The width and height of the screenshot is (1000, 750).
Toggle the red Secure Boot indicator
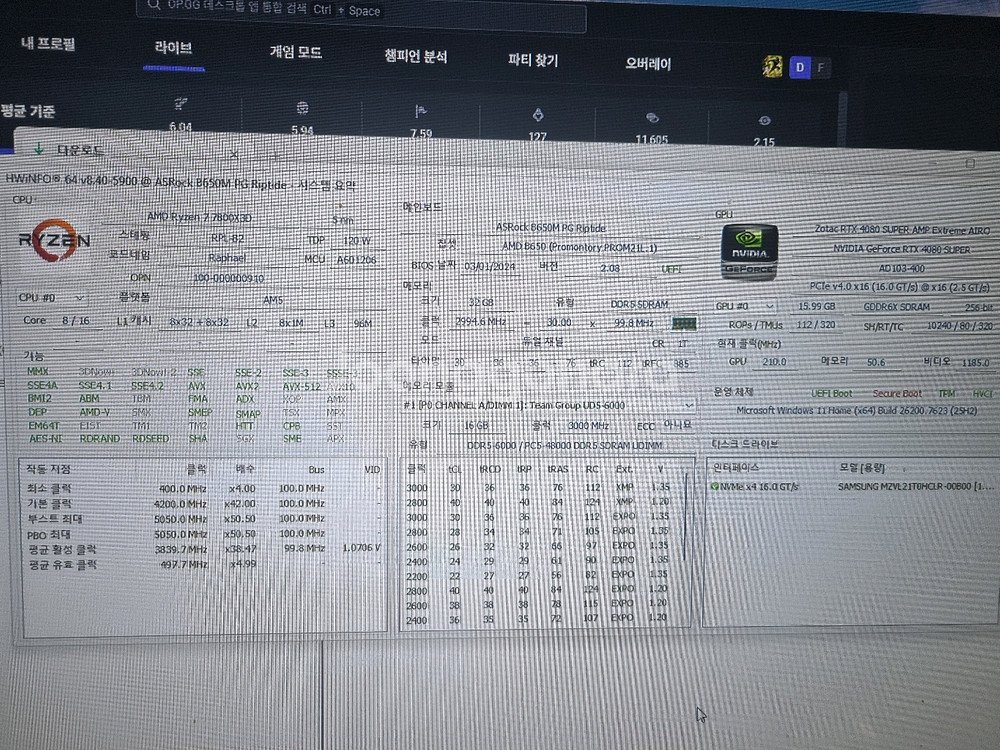tap(897, 394)
